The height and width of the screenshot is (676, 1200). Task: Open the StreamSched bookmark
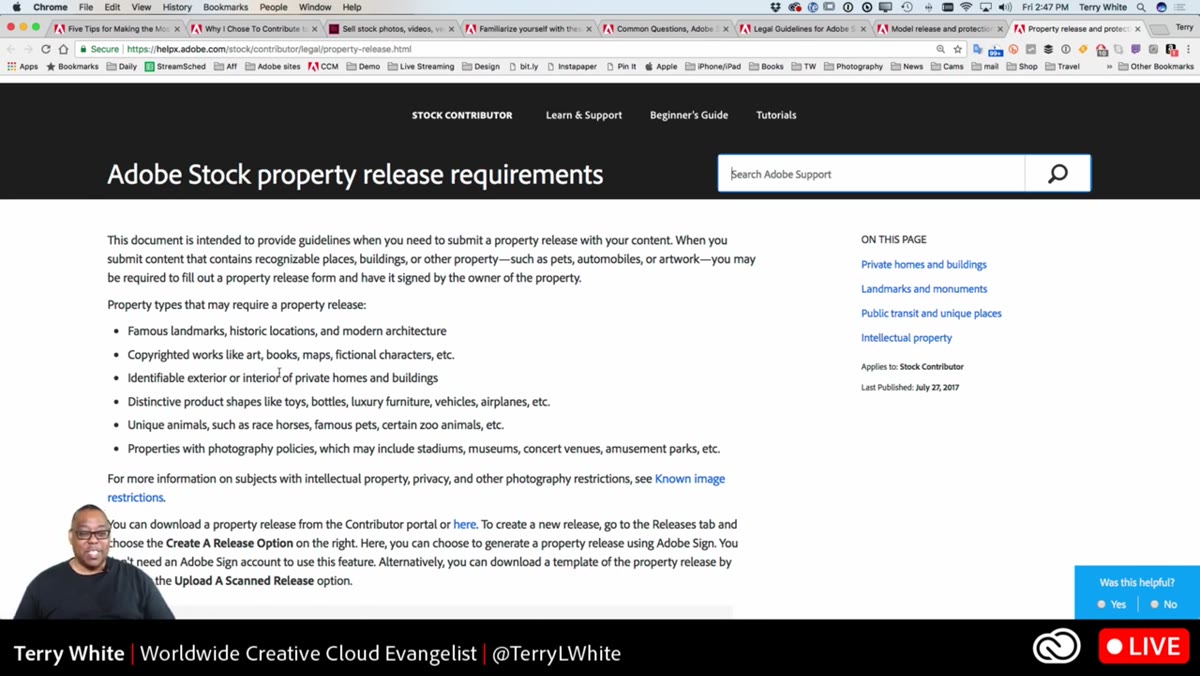click(x=175, y=67)
